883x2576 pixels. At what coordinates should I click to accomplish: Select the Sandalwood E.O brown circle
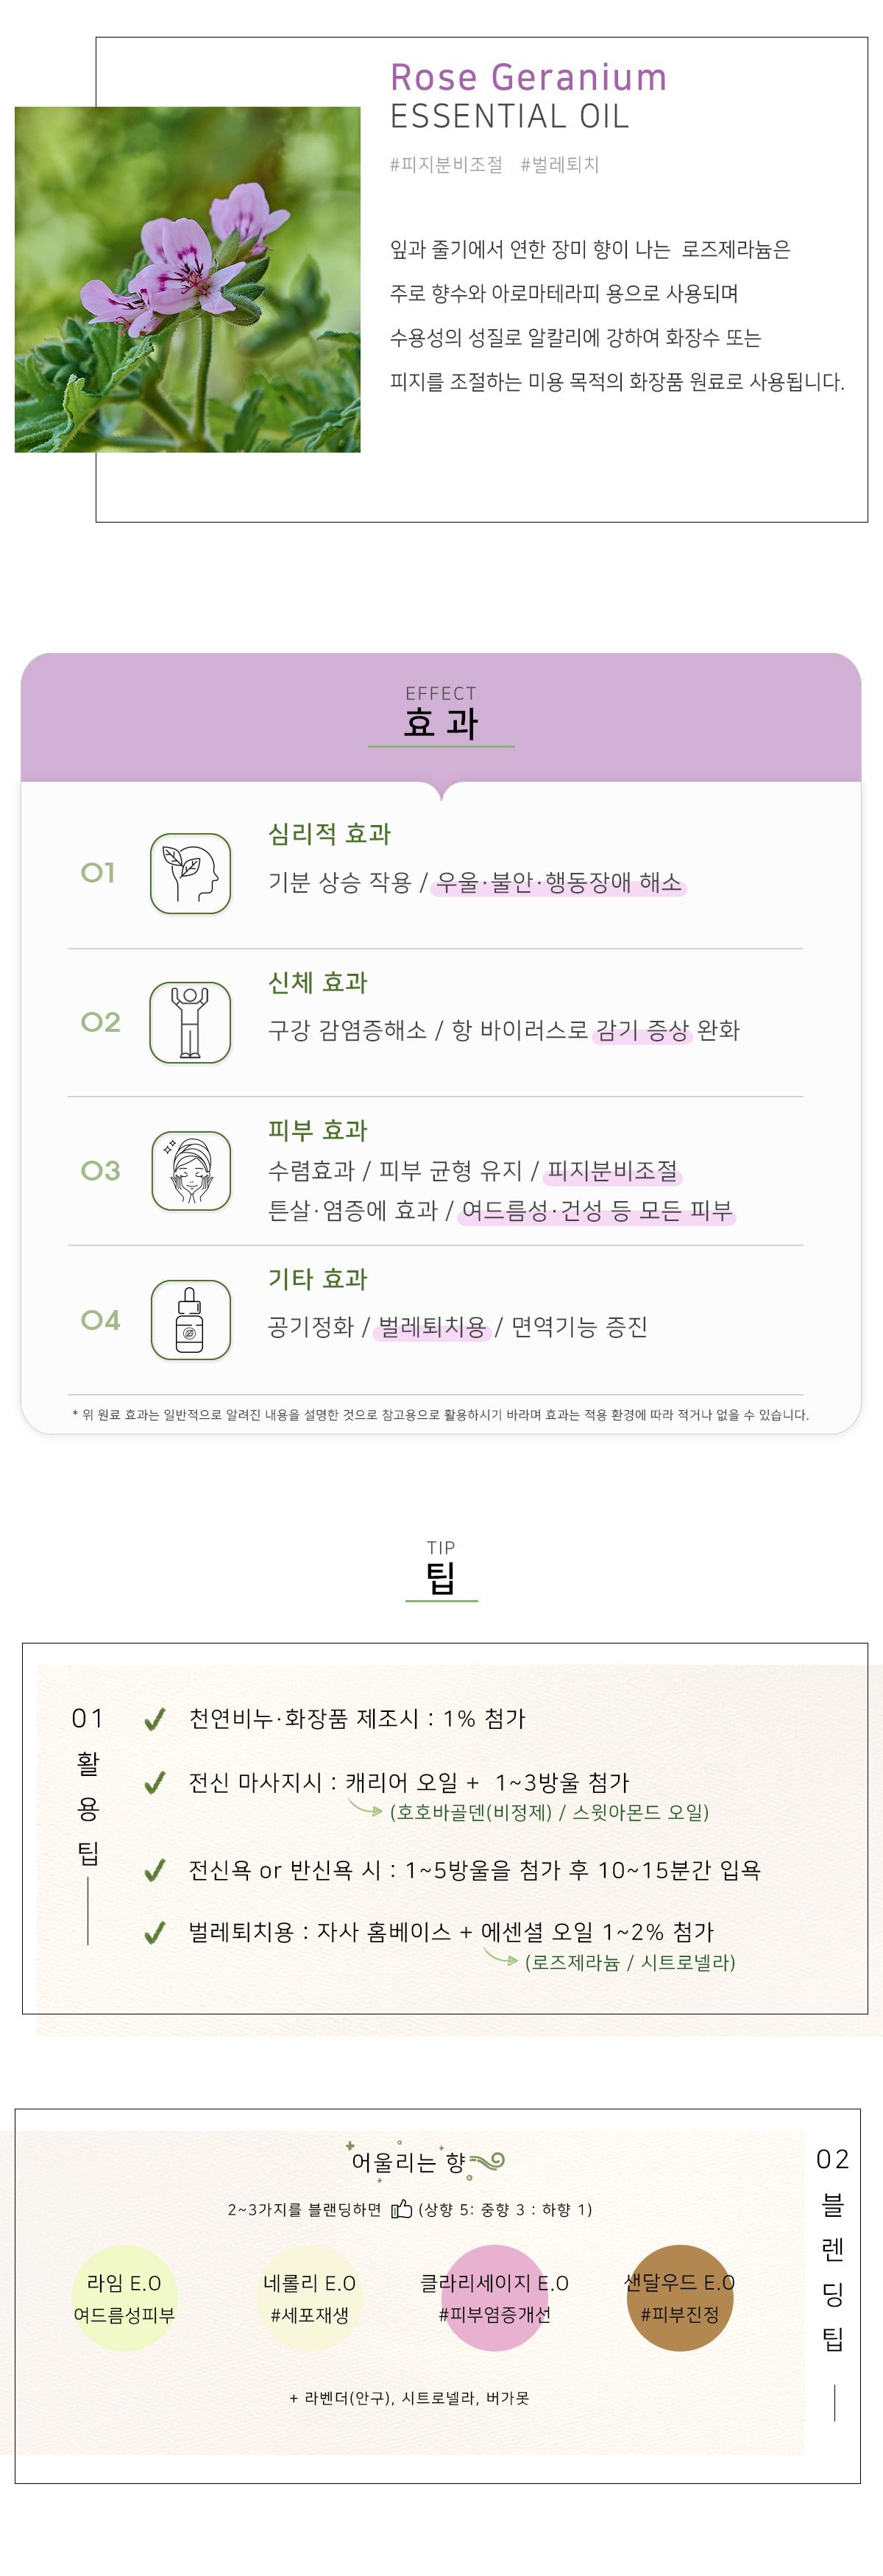tap(679, 2298)
